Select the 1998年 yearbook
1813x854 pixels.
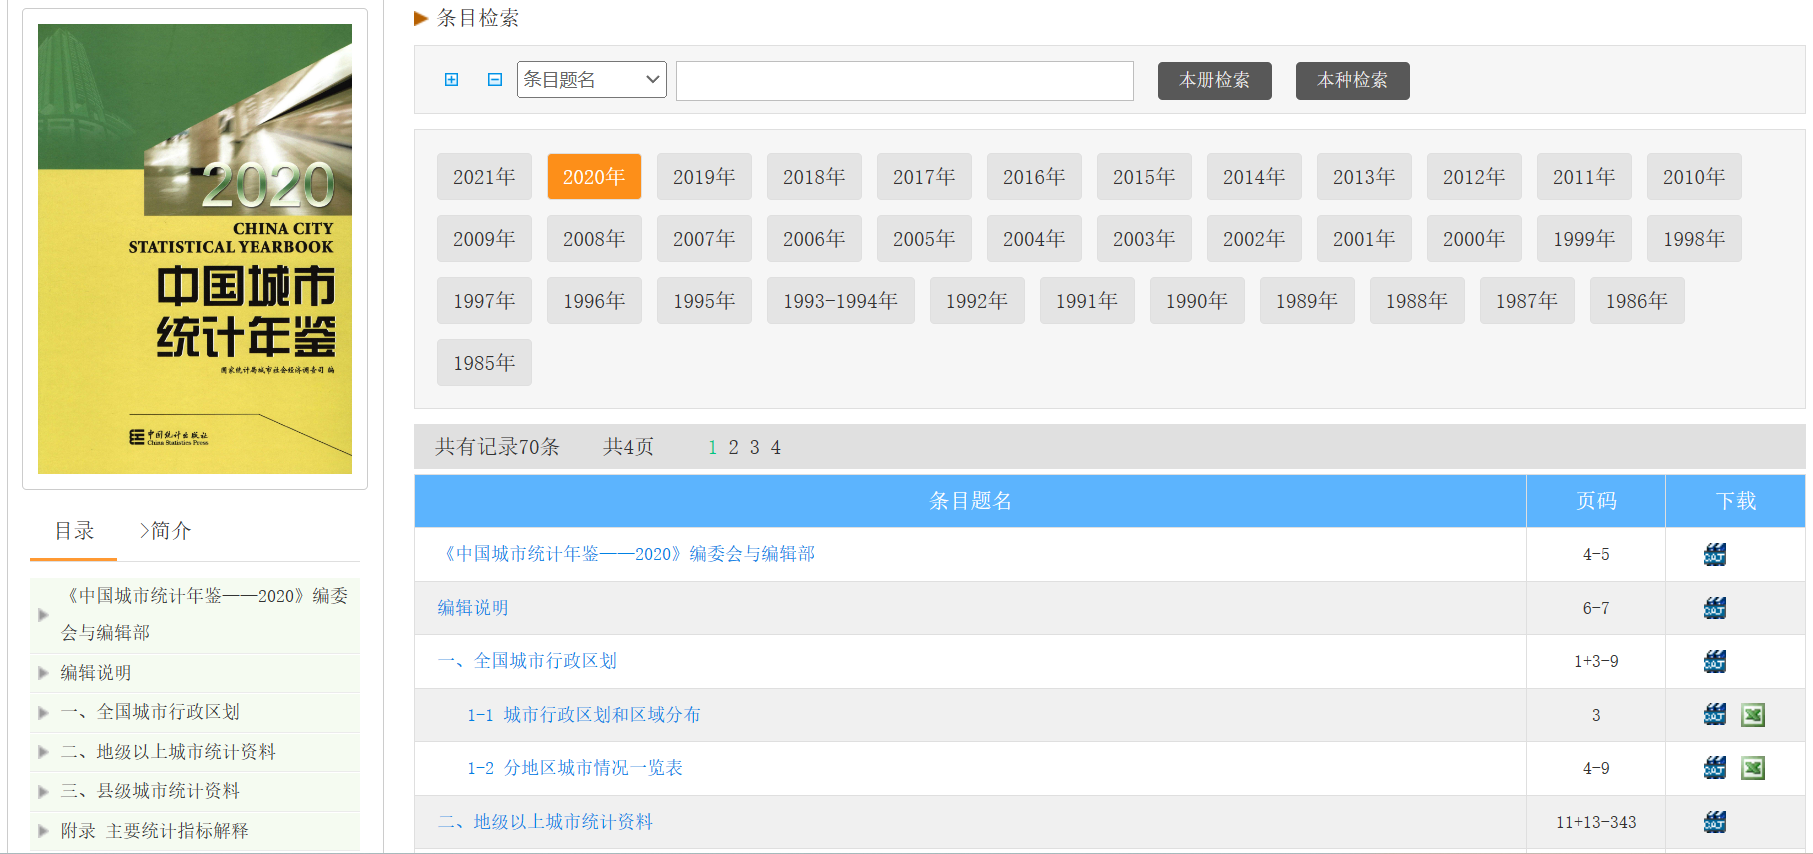tap(1694, 239)
